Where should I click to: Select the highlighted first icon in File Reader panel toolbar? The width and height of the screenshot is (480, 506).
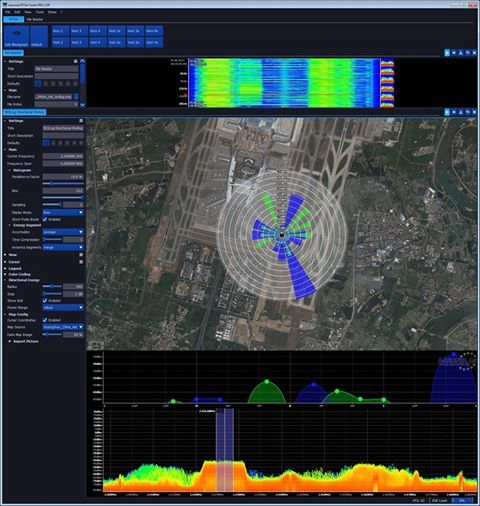tap(447, 53)
